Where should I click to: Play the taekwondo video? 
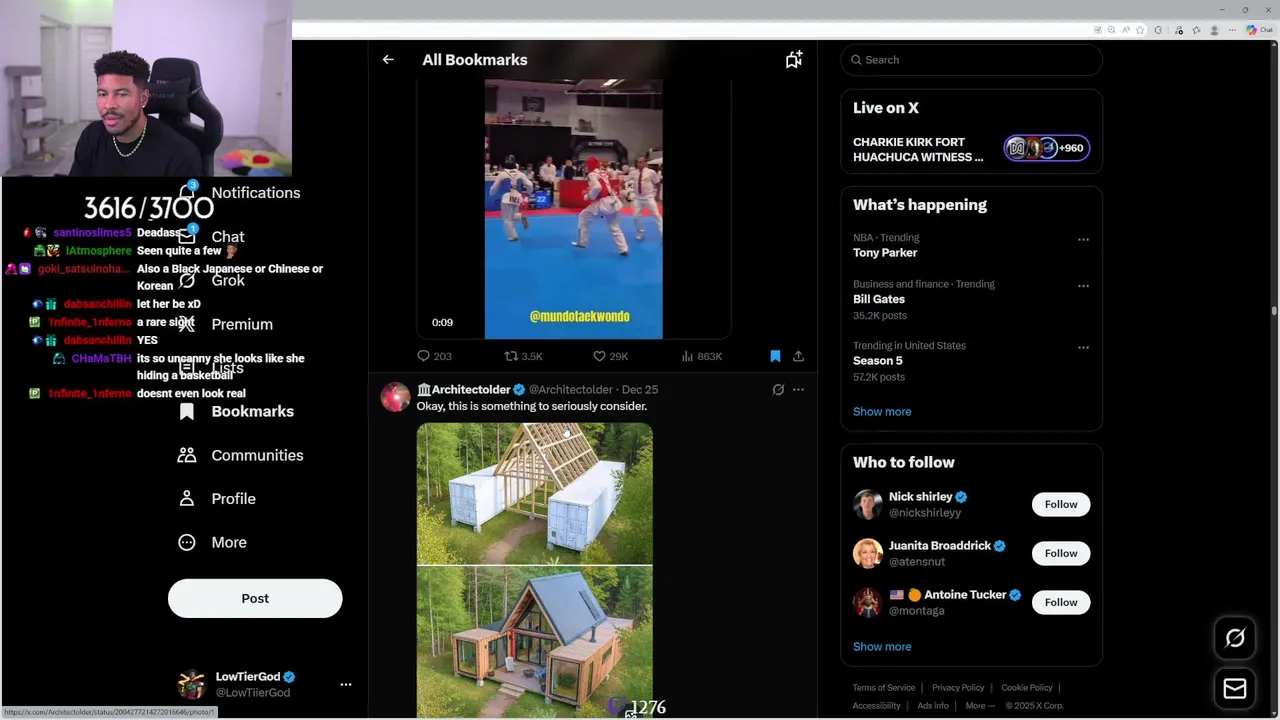(573, 208)
